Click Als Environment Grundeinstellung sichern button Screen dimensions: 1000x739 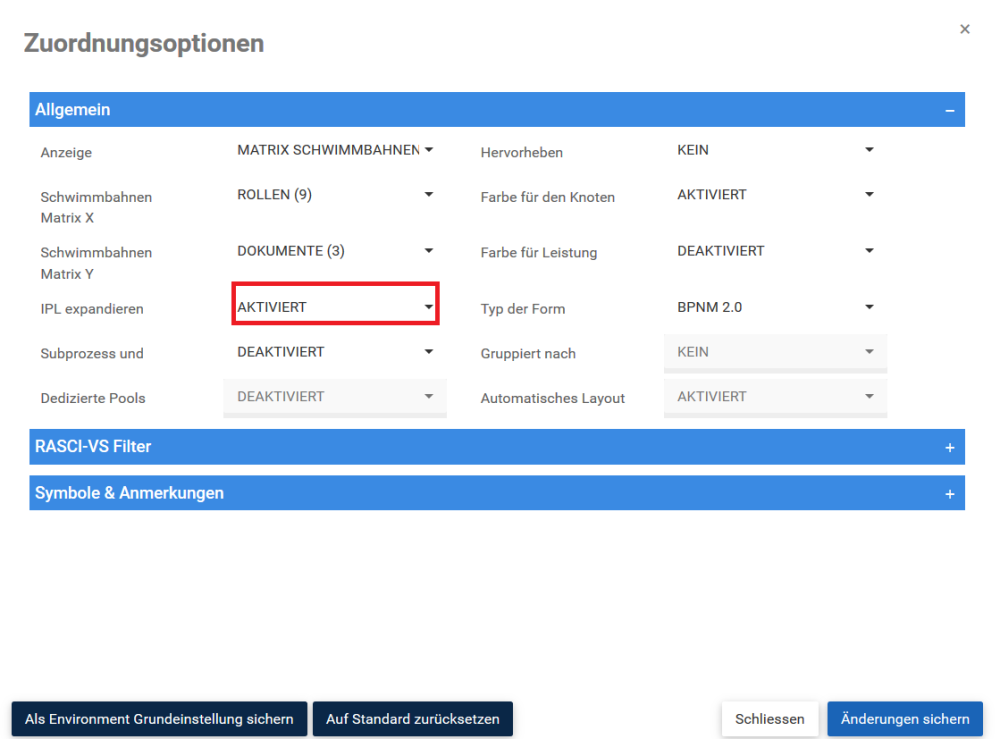tap(159, 719)
